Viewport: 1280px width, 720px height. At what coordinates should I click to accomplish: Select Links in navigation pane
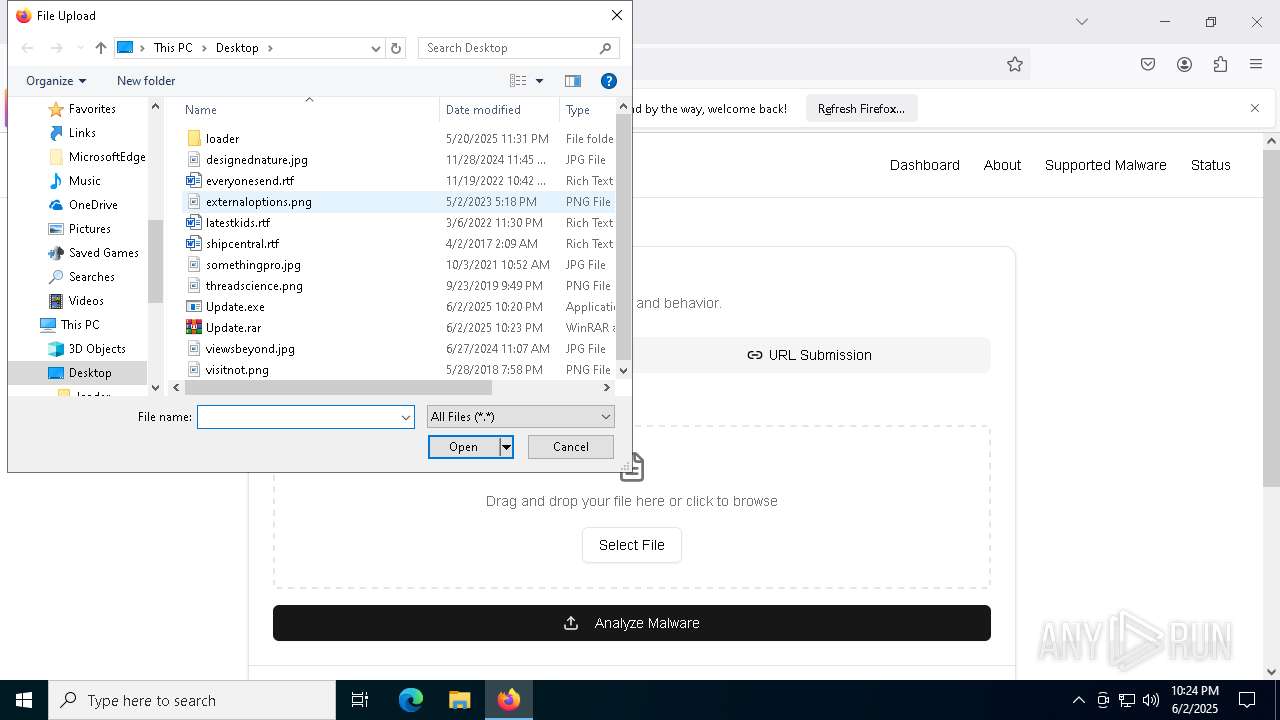(82, 133)
